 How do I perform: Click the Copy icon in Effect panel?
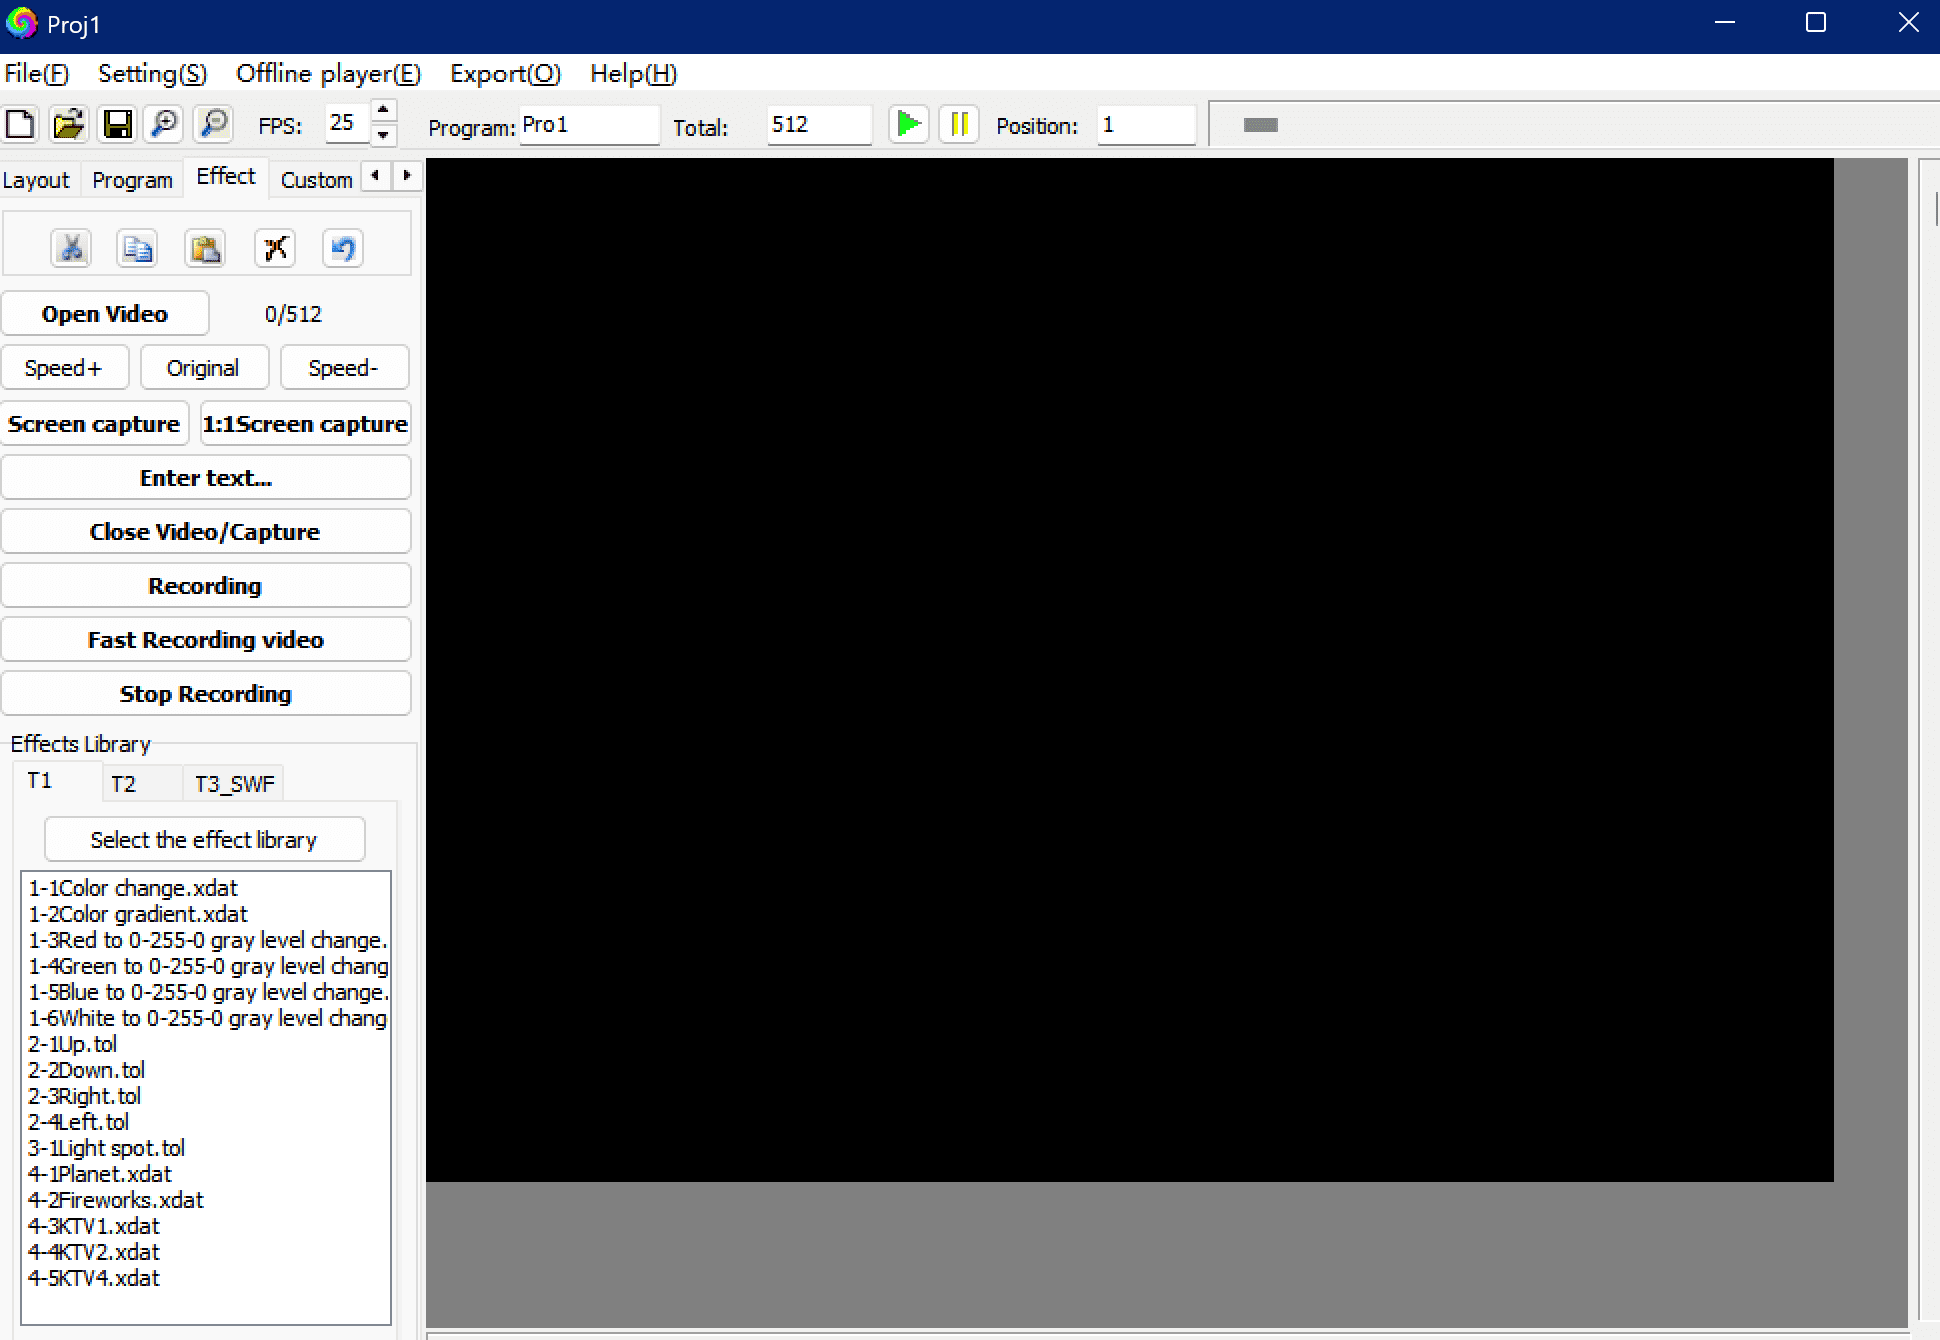pos(137,248)
